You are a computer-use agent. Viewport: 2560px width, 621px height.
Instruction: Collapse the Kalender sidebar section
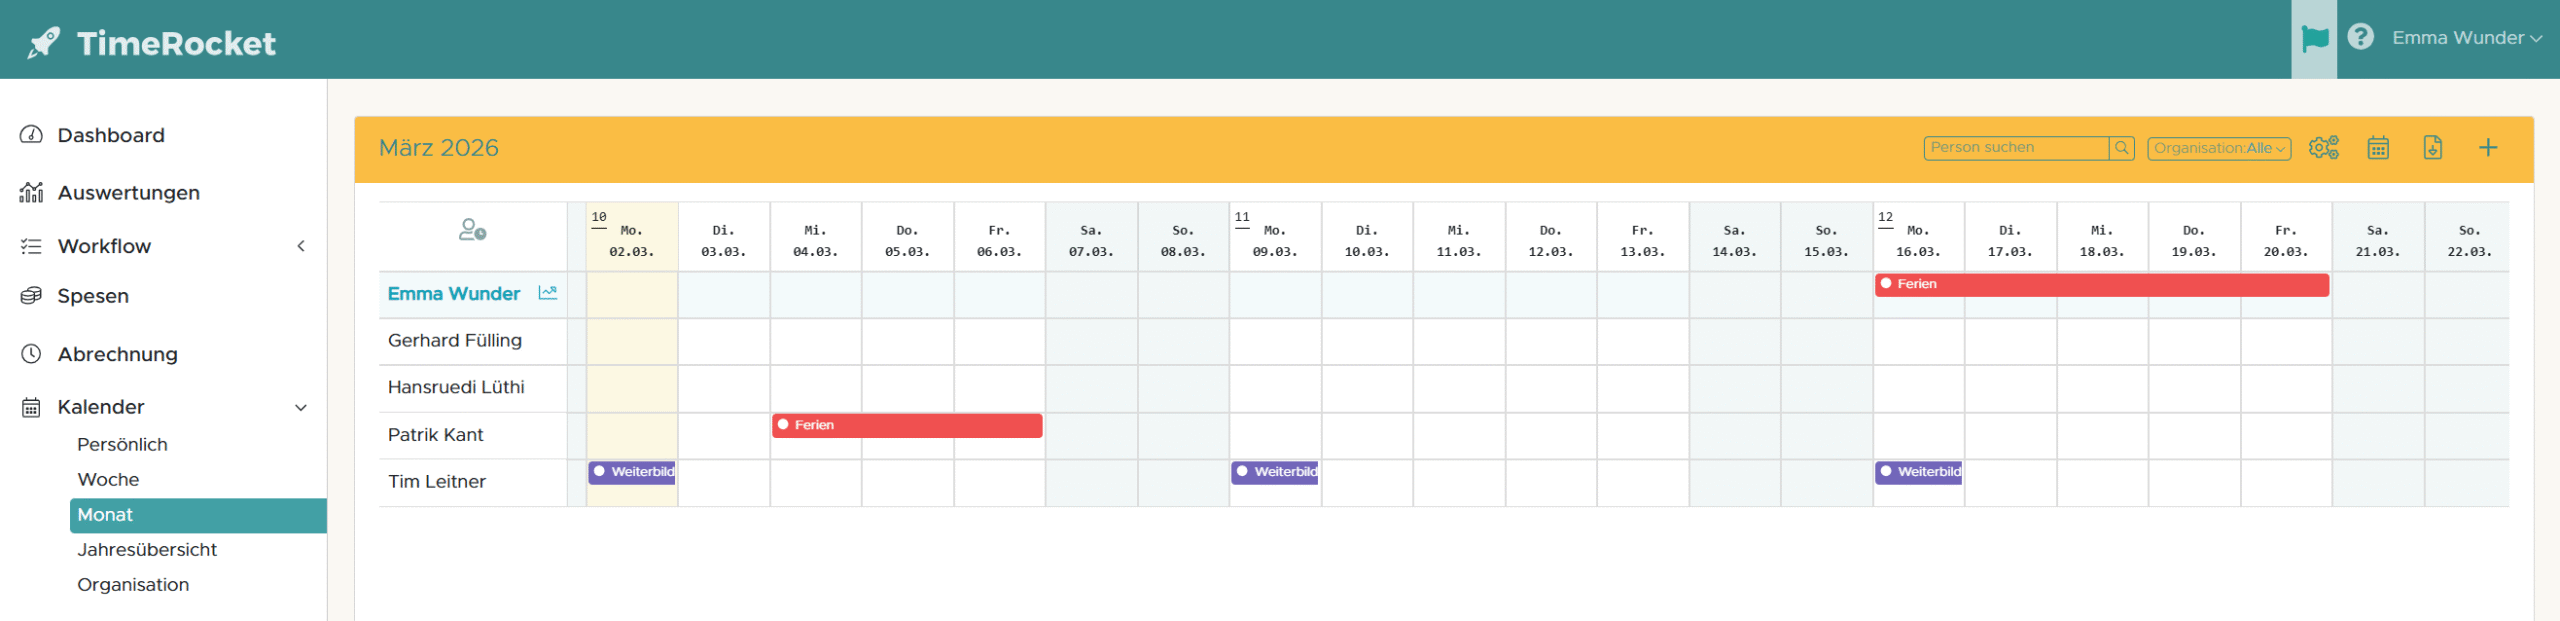pyautogui.click(x=300, y=407)
